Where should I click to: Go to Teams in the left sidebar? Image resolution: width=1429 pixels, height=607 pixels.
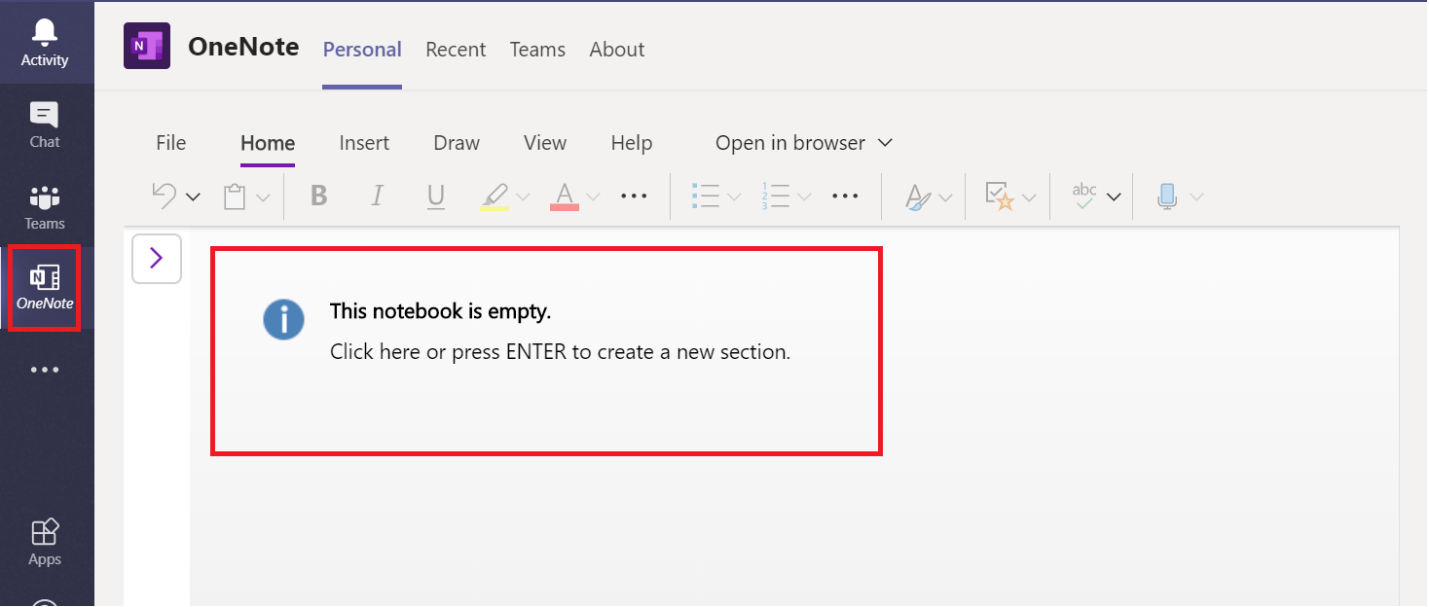click(45, 208)
